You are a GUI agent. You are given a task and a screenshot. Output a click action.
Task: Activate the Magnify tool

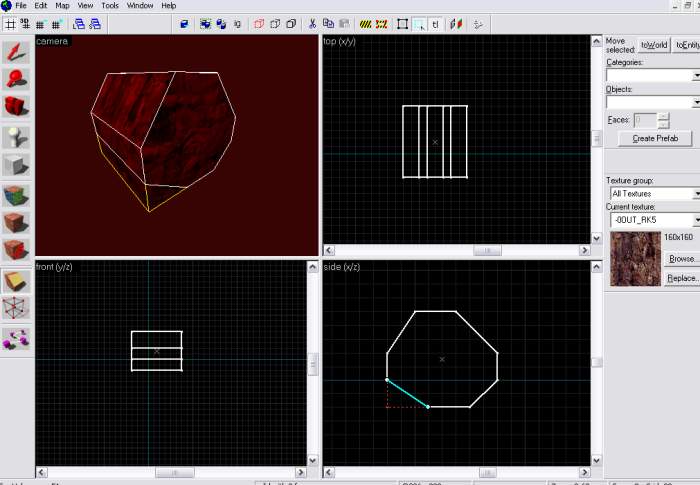tap(17, 78)
